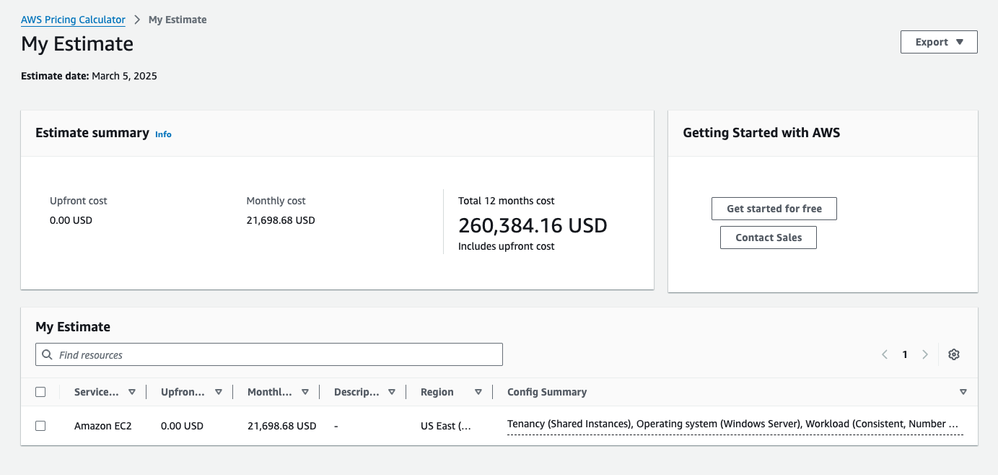Check the Amazon EC2 row checkbox

[x=41, y=426]
